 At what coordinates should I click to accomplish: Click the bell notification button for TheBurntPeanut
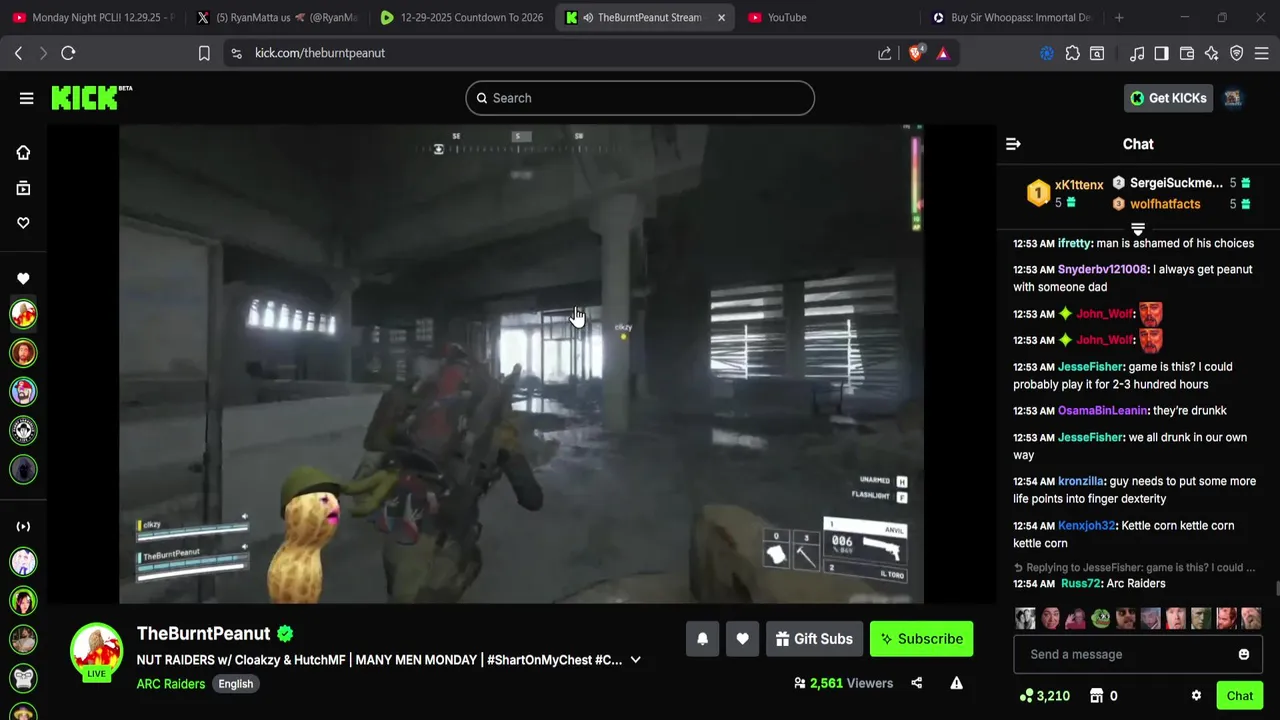pos(702,639)
